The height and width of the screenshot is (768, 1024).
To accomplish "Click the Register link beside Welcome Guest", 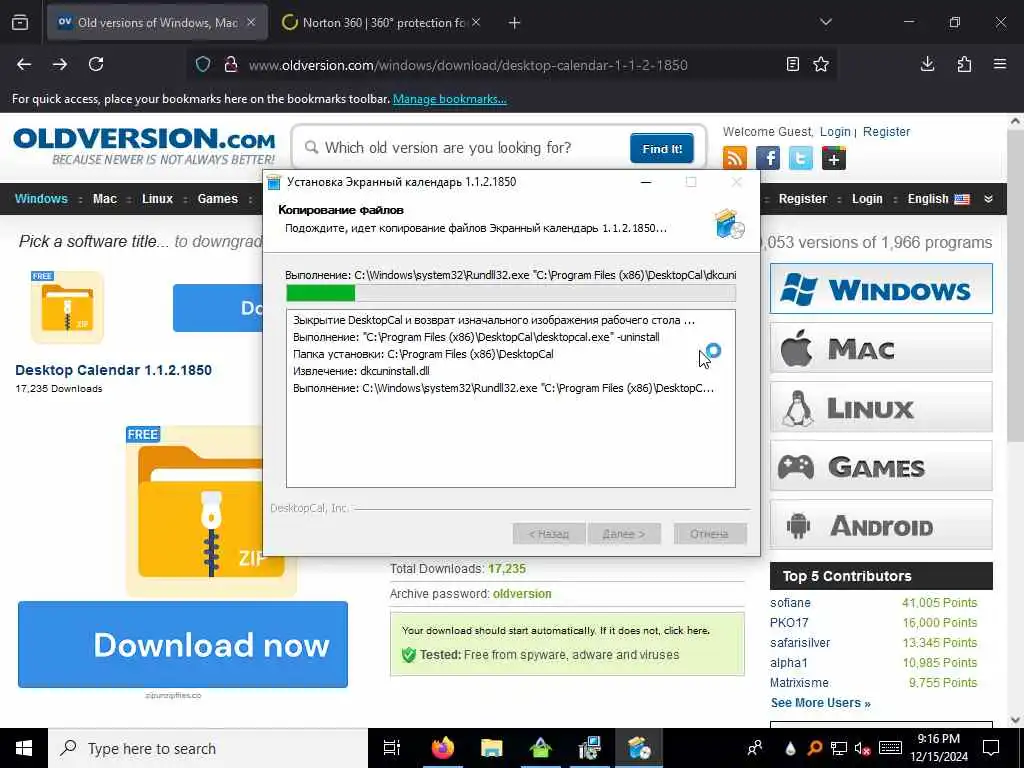I will (x=886, y=131).
